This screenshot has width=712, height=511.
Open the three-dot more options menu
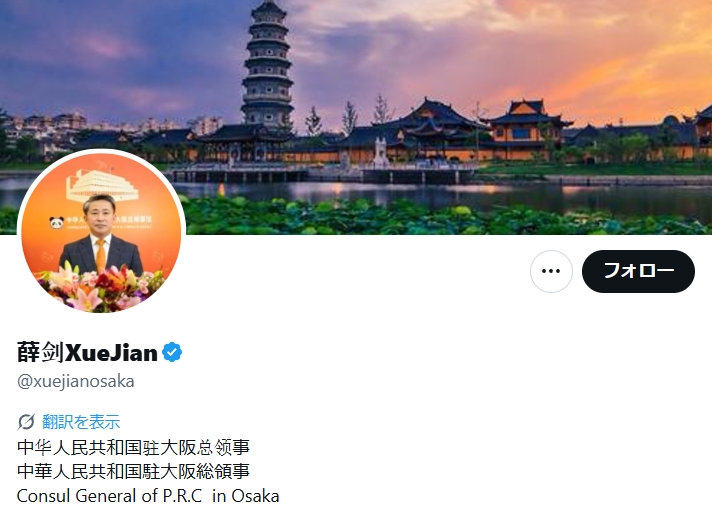pos(551,271)
